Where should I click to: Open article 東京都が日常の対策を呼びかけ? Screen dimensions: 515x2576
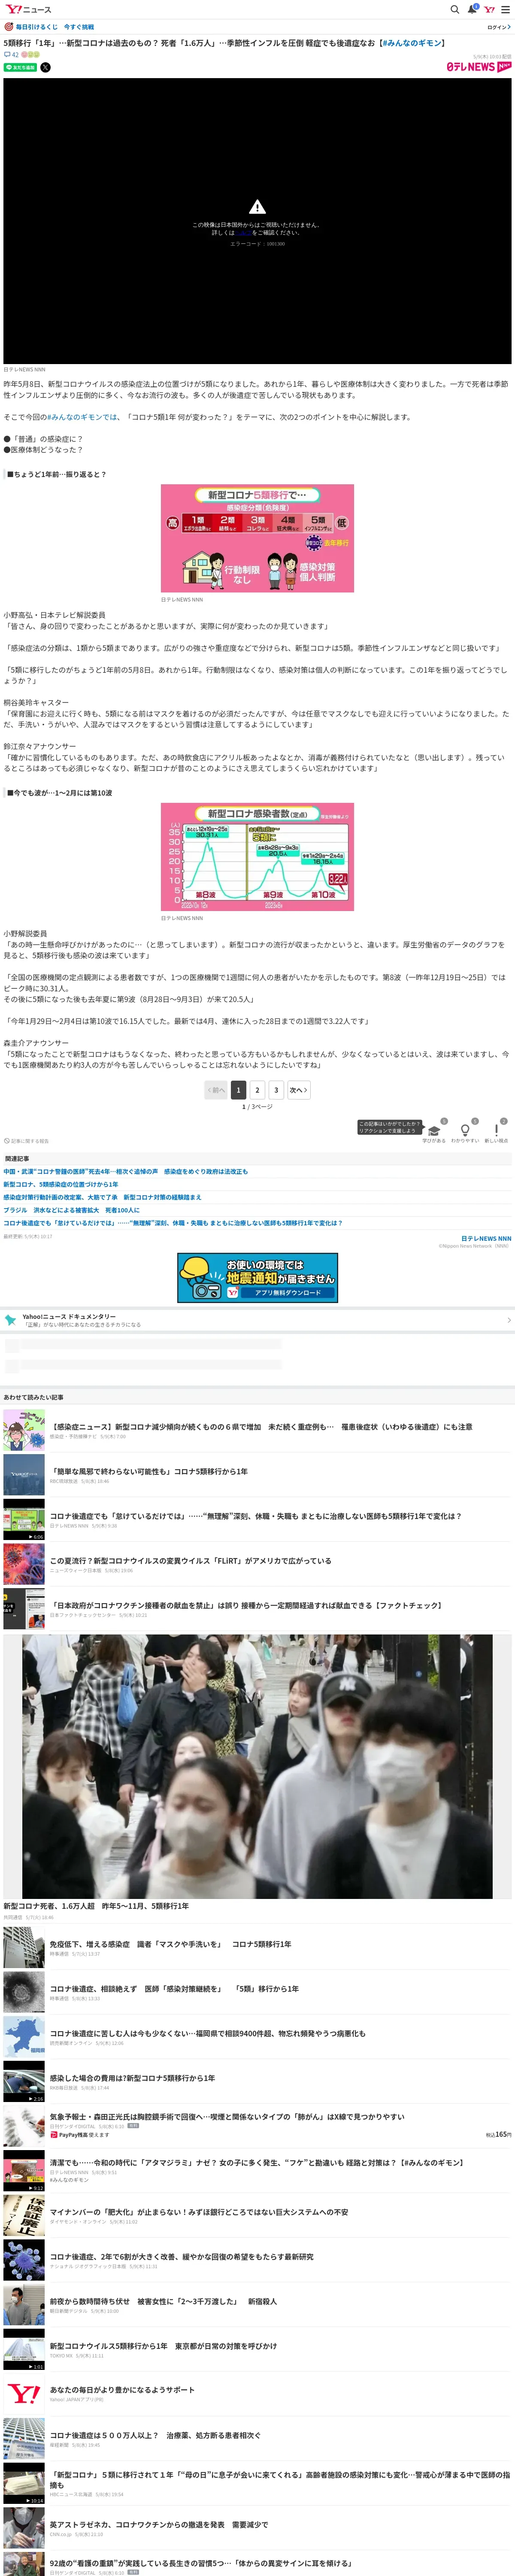(x=164, y=2346)
